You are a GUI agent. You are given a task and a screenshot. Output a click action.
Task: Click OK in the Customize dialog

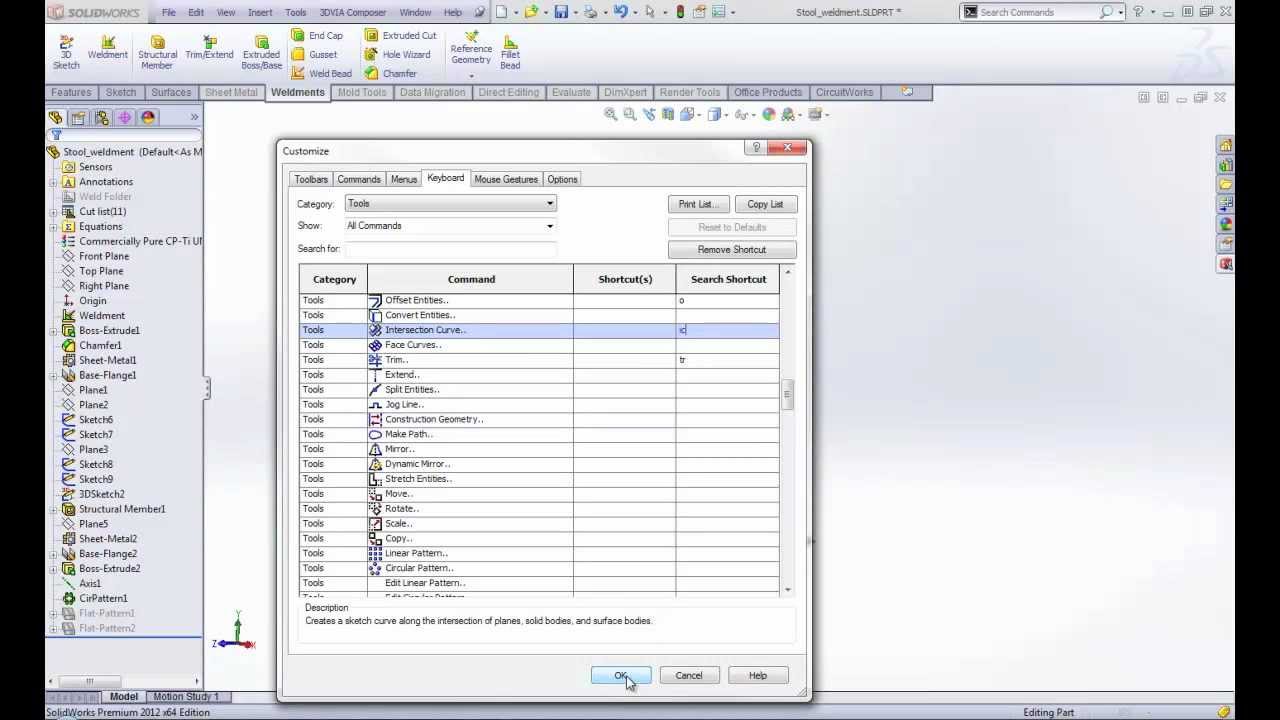click(621, 676)
